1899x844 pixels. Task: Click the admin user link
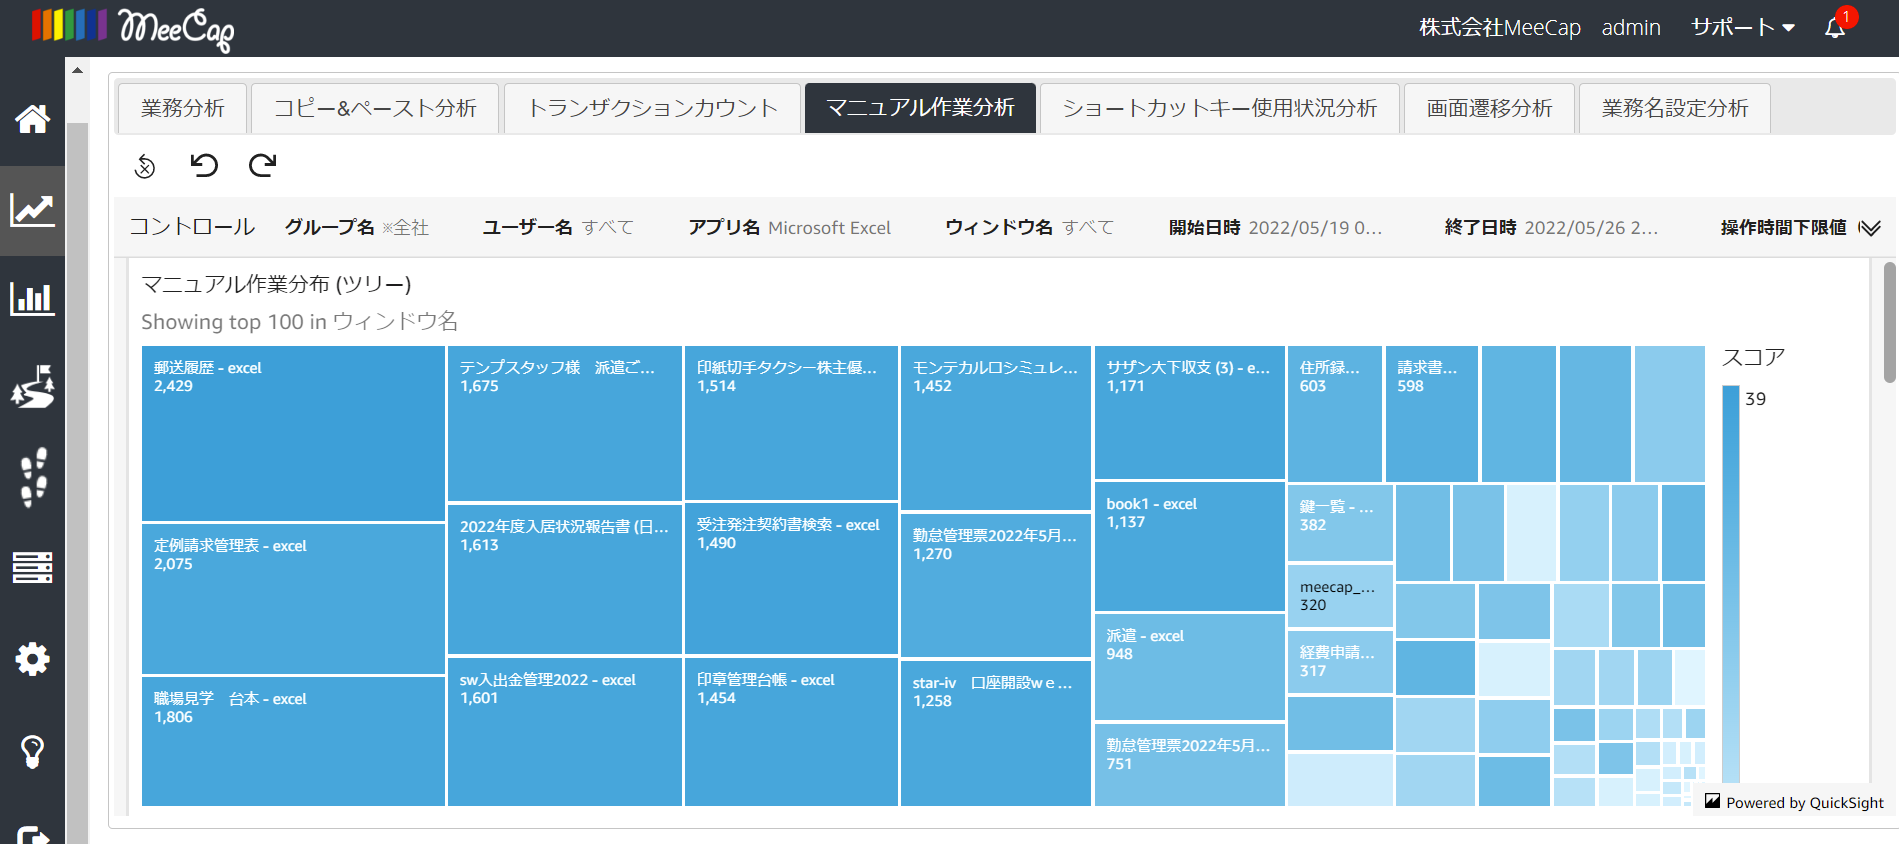click(1631, 28)
